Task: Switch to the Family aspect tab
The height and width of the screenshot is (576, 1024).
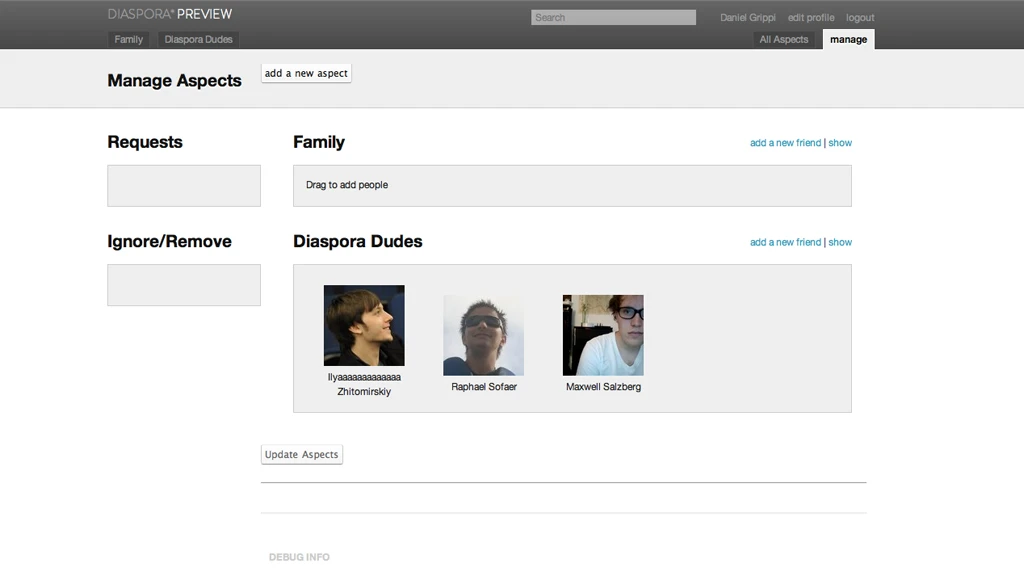Action: click(129, 39)
